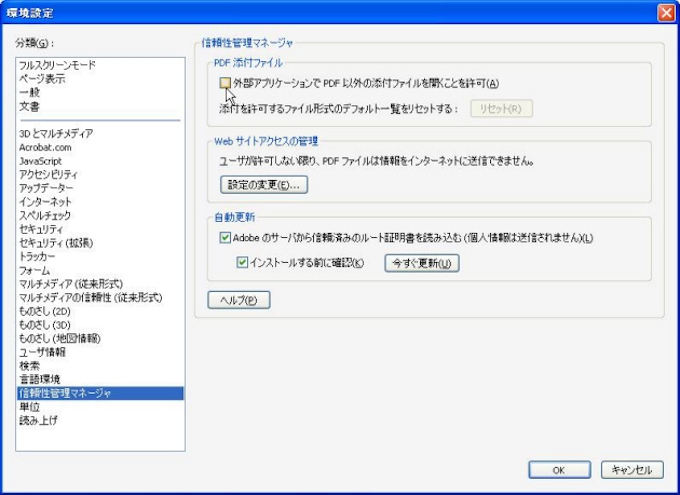Close the 環境設定 dialog window
Viewport: 680px width, 495px height.
click(665, 12)
